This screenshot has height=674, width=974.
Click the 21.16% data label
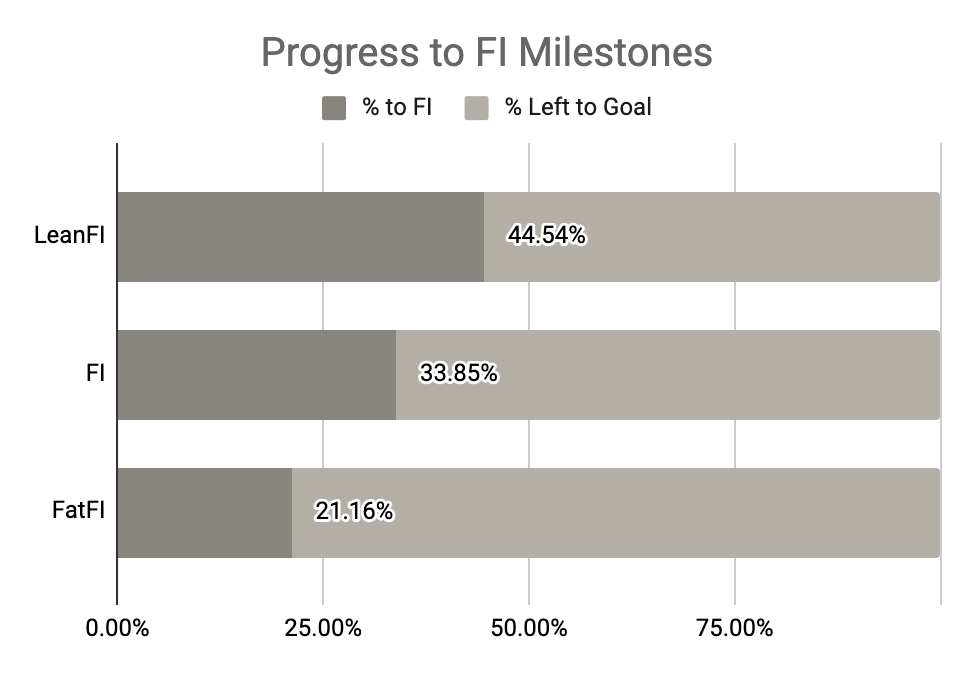click(354, 512)
